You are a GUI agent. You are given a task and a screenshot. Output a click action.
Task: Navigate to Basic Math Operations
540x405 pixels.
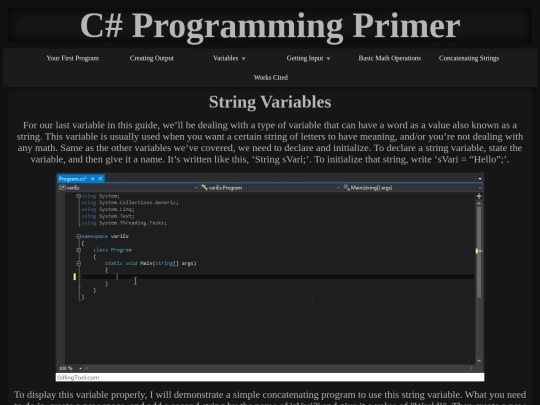(x=390, y=58)
